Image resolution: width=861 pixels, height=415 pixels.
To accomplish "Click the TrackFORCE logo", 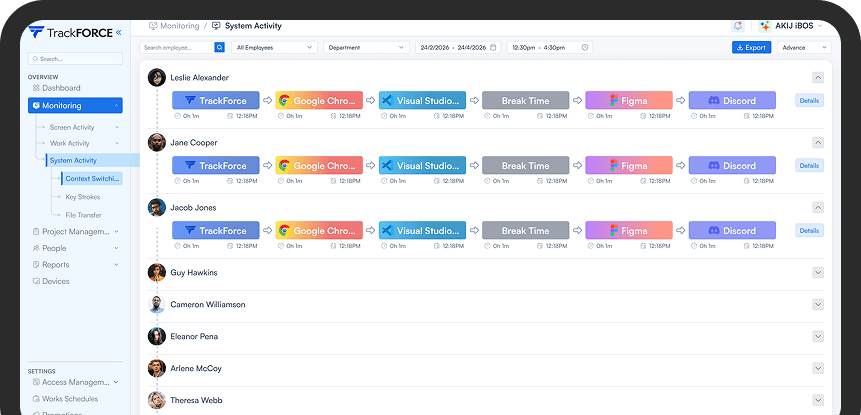I will tap(70, 32).
